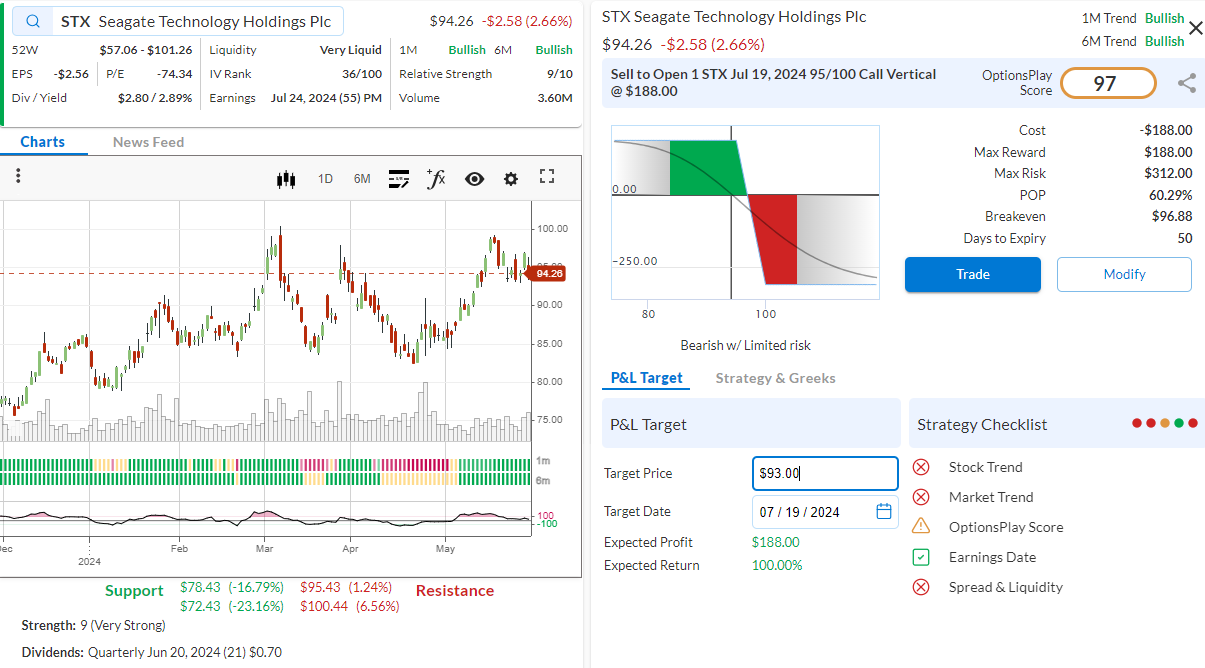Click the Div / Yield $2.80 / 2.89% value
Viewport: 1205px width, 668px height.
tap(155, 98)
